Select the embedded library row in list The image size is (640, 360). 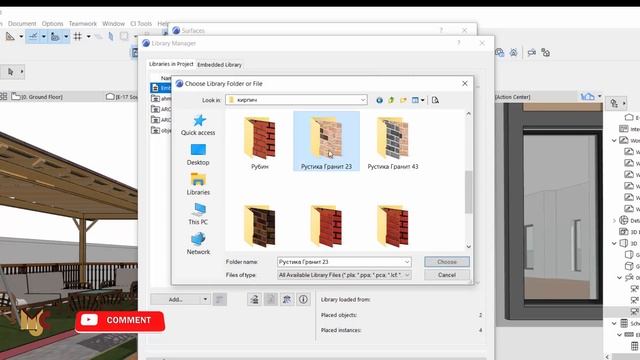(x=161, y=88)
